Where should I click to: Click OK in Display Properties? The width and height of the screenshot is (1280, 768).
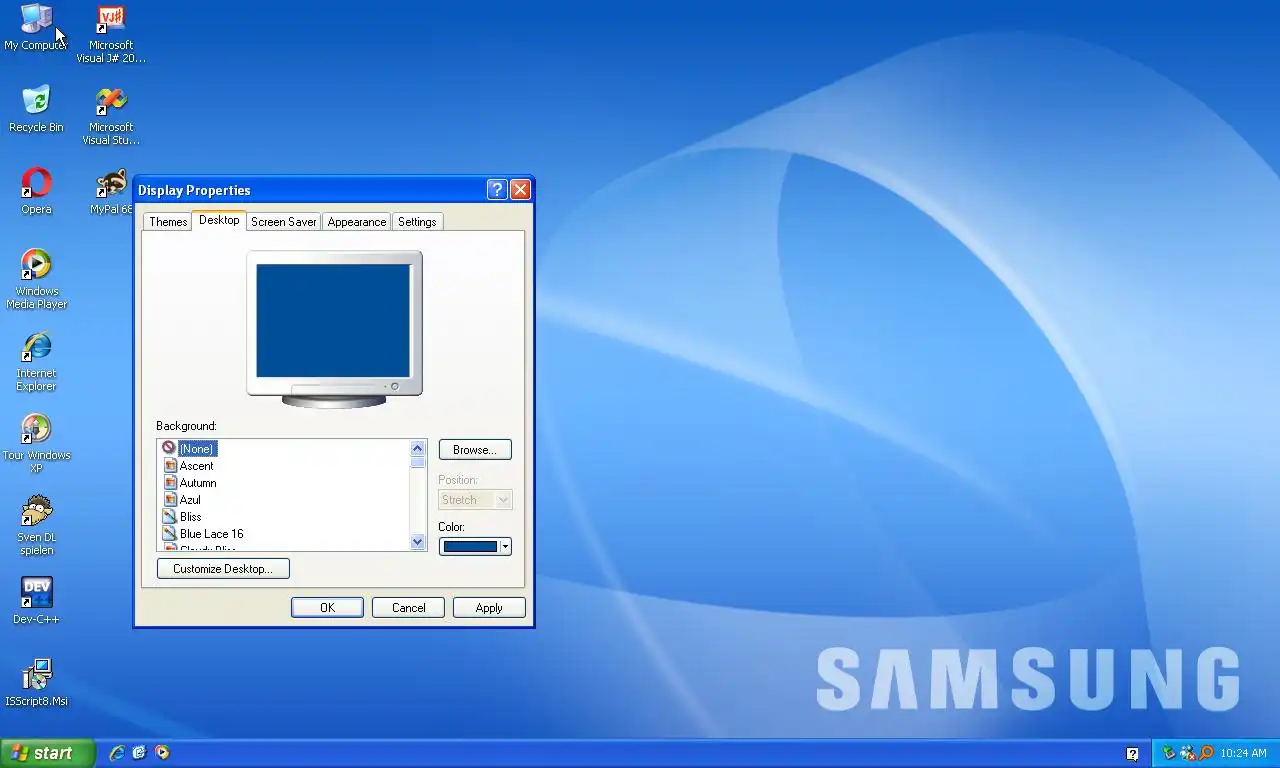click(327, 608)
